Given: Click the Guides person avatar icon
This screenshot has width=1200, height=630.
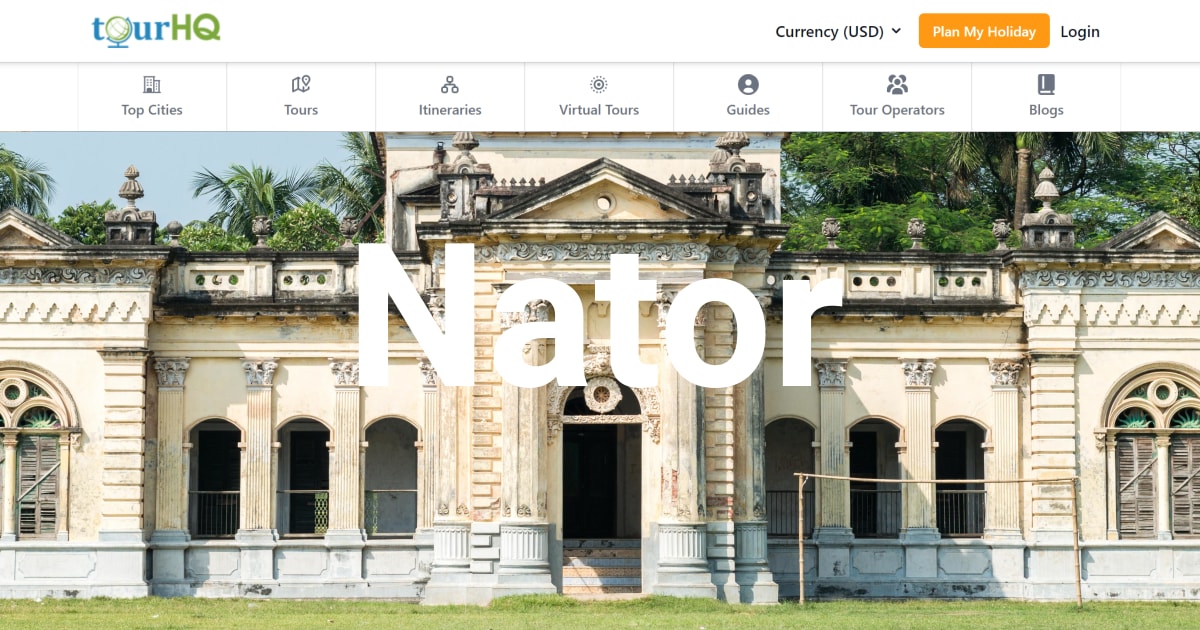Looking at the screenshot, I should pyautogui.click(x=747, y=84).
